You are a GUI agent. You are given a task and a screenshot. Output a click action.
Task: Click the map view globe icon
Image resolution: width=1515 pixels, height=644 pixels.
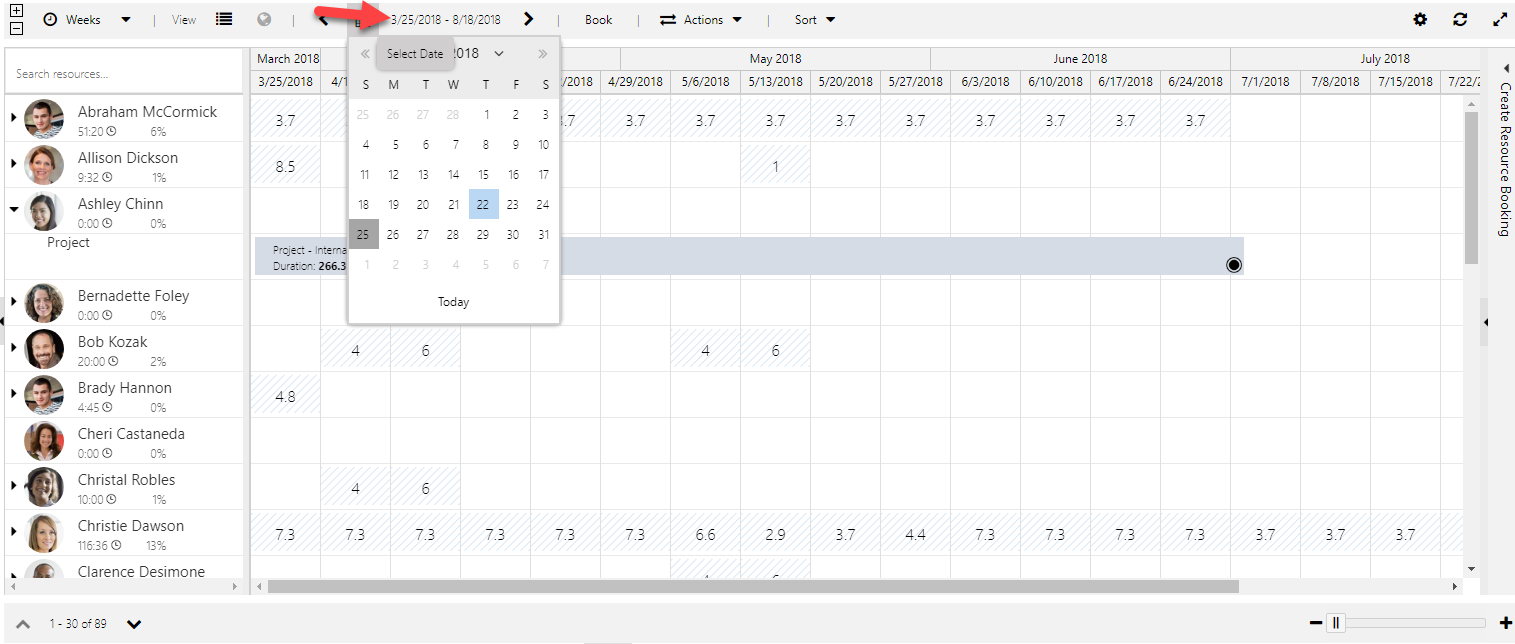click(x=264, y=19)
